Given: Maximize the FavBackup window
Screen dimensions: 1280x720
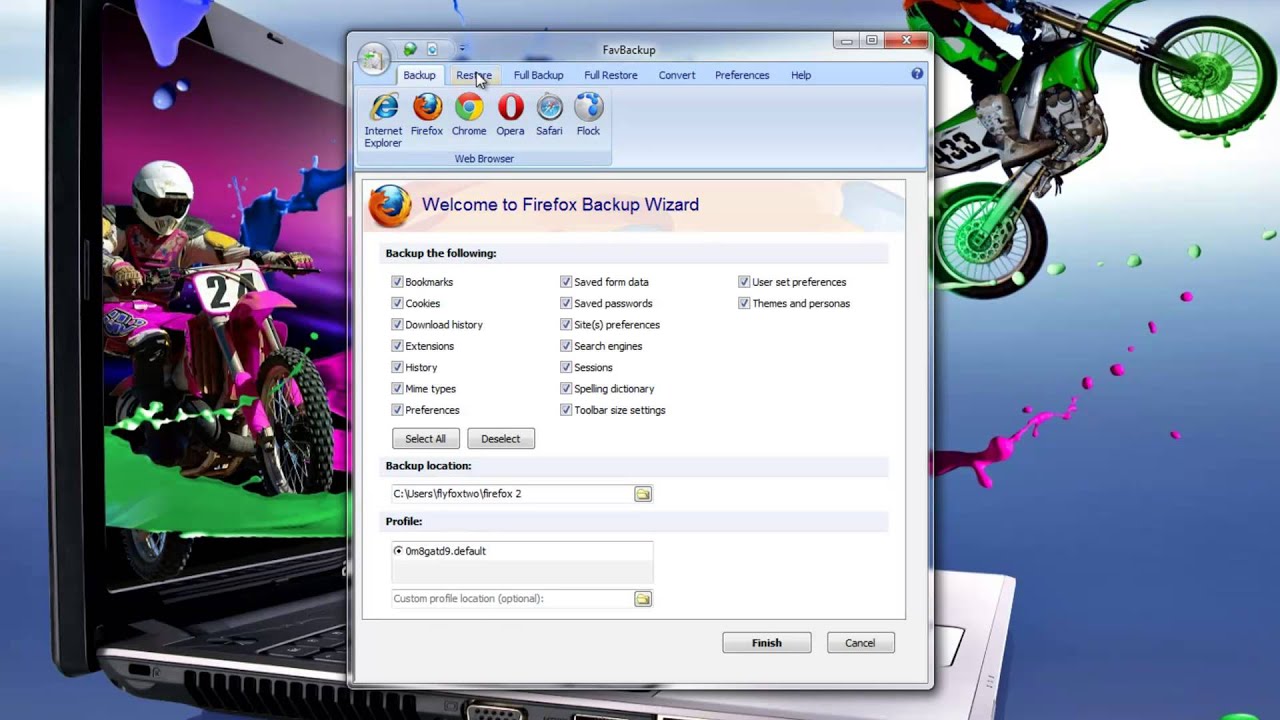Looking at the screenshot, I should (x=872, y=41).
